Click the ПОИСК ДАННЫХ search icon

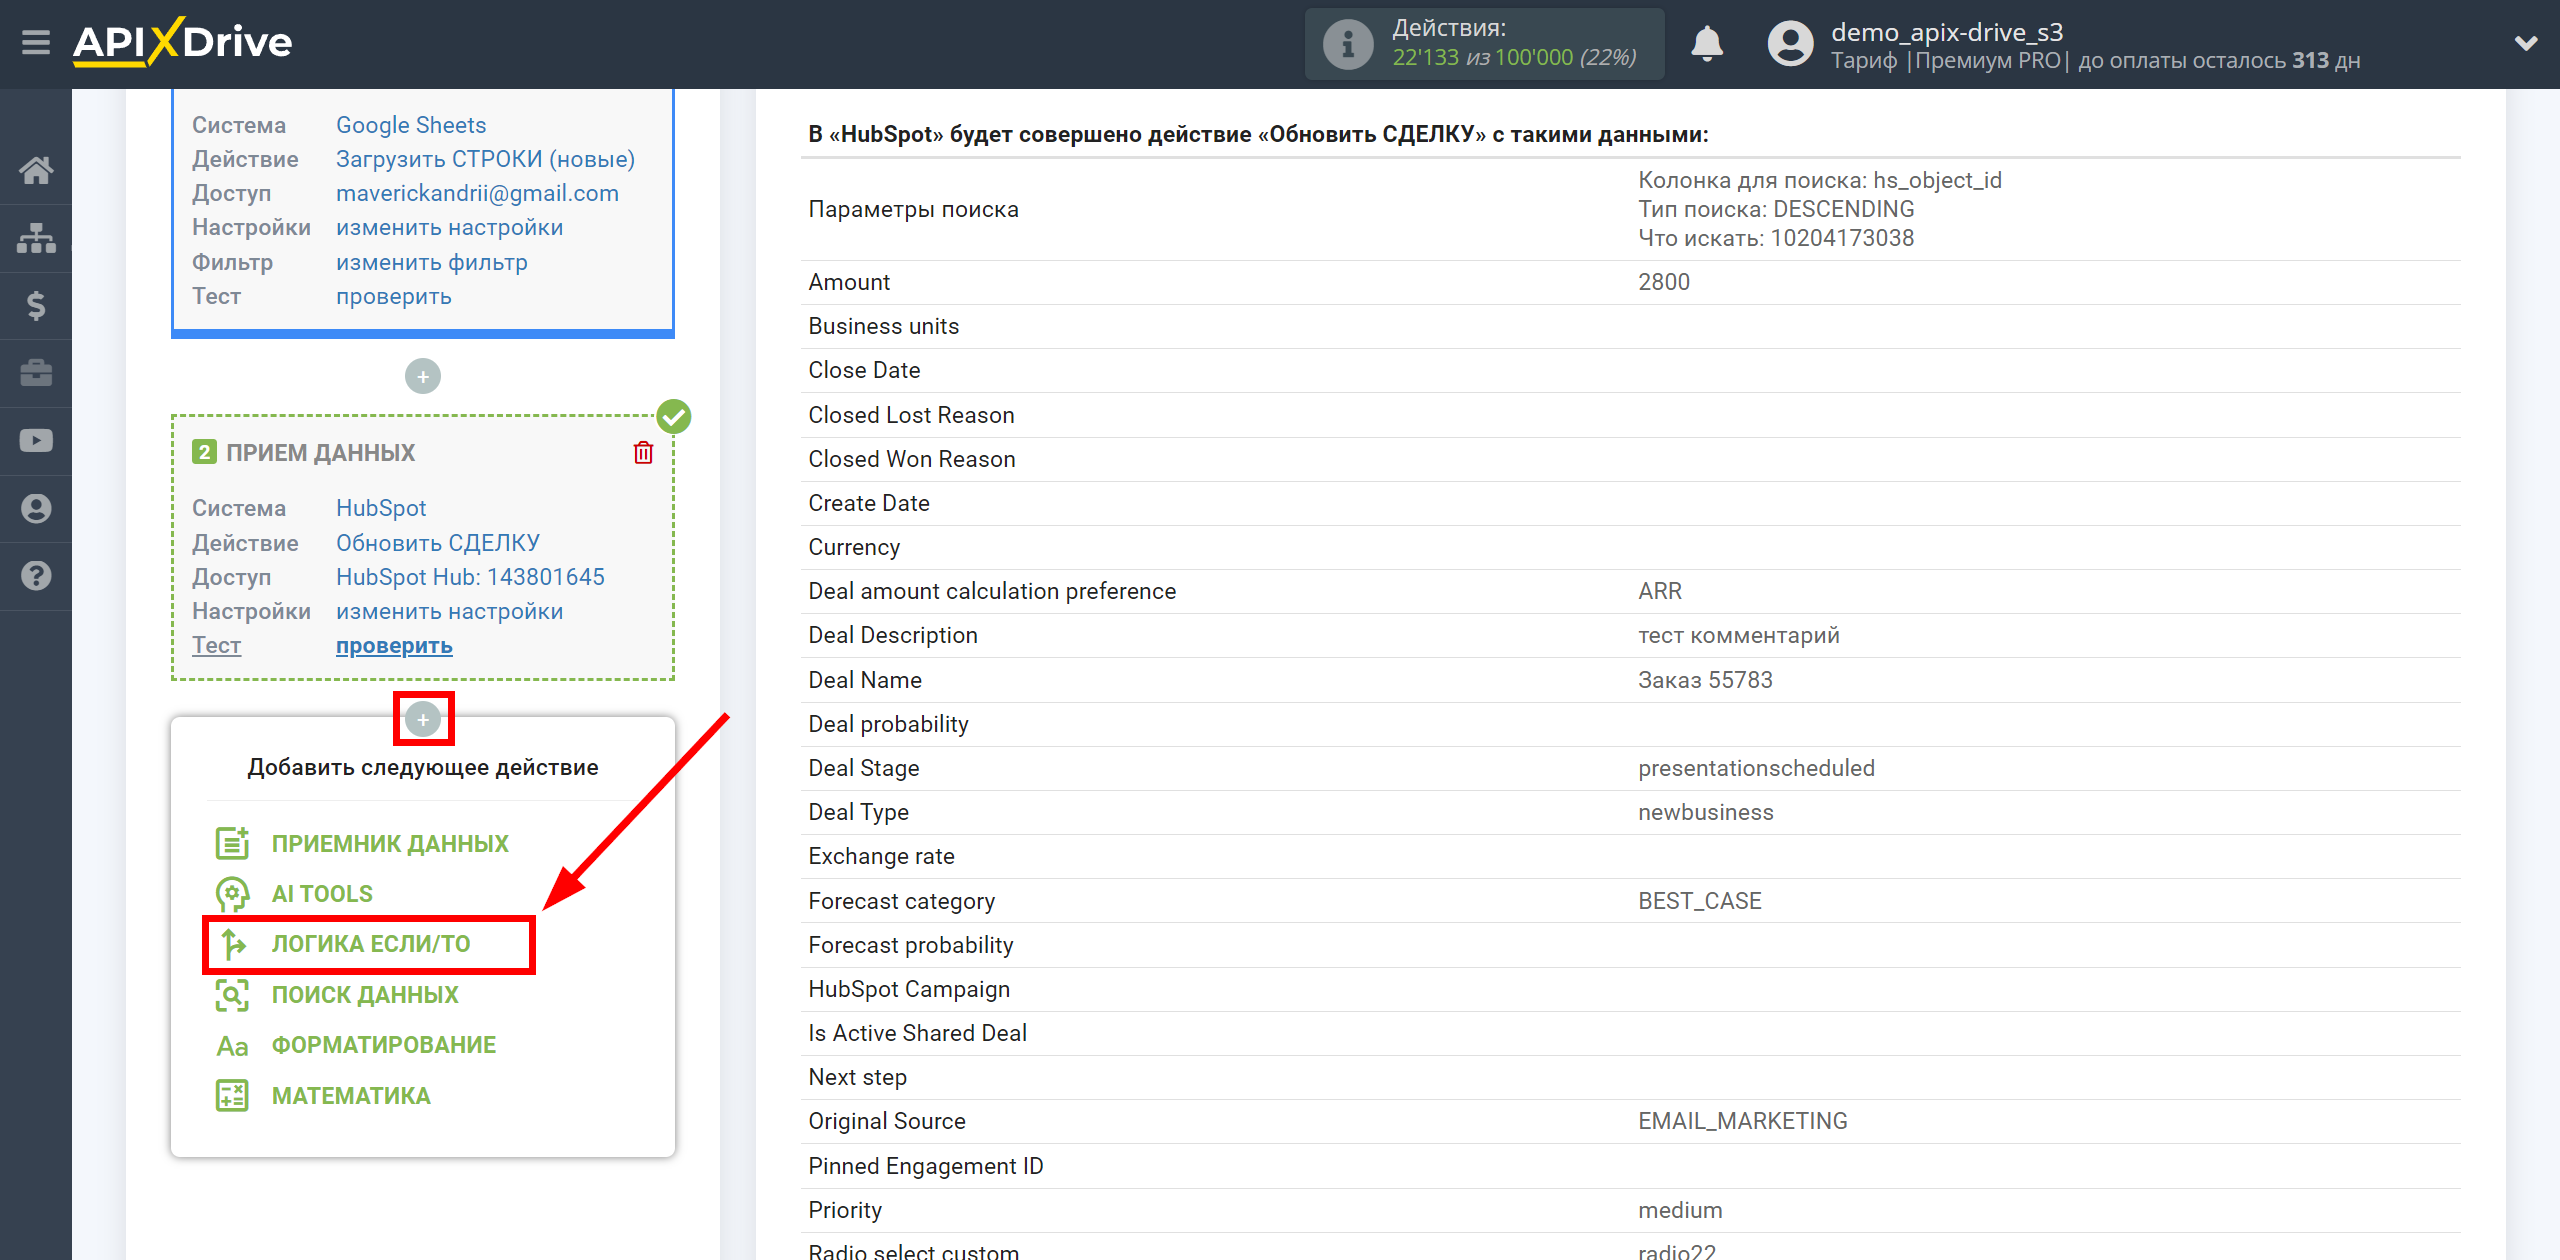(x=232, y=995)
